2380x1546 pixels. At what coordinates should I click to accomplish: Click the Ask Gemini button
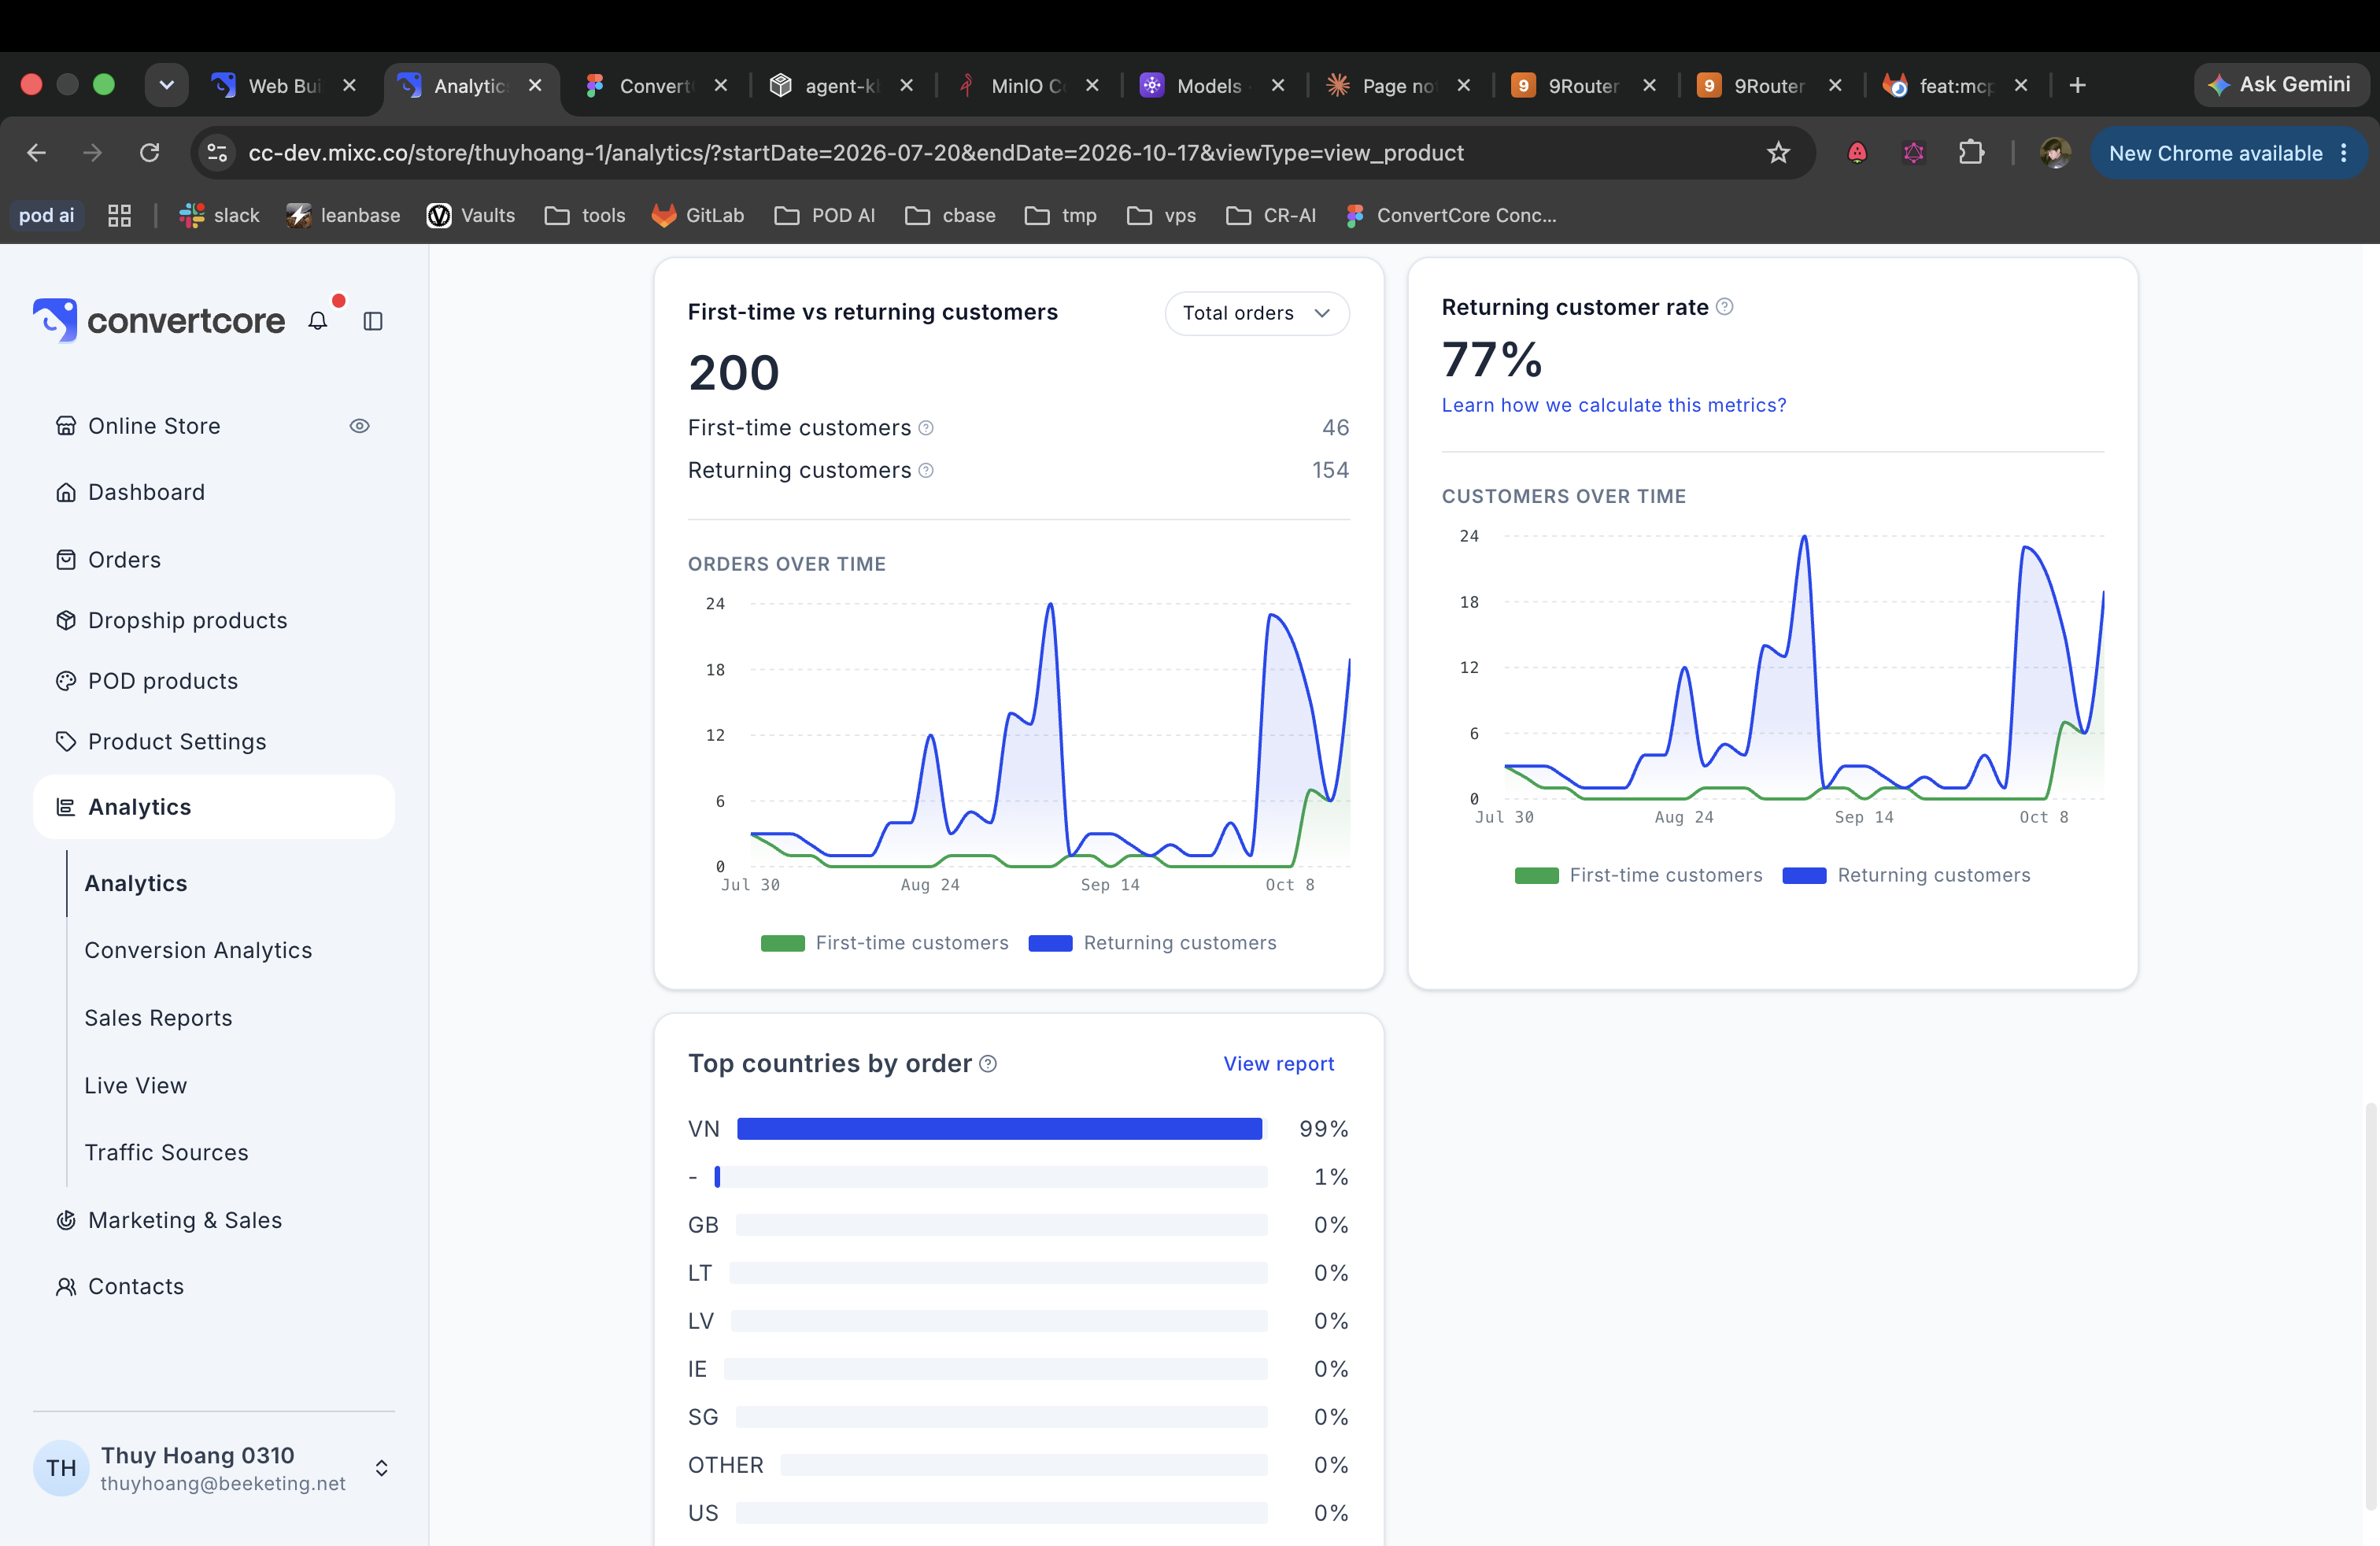(2280, 85)
